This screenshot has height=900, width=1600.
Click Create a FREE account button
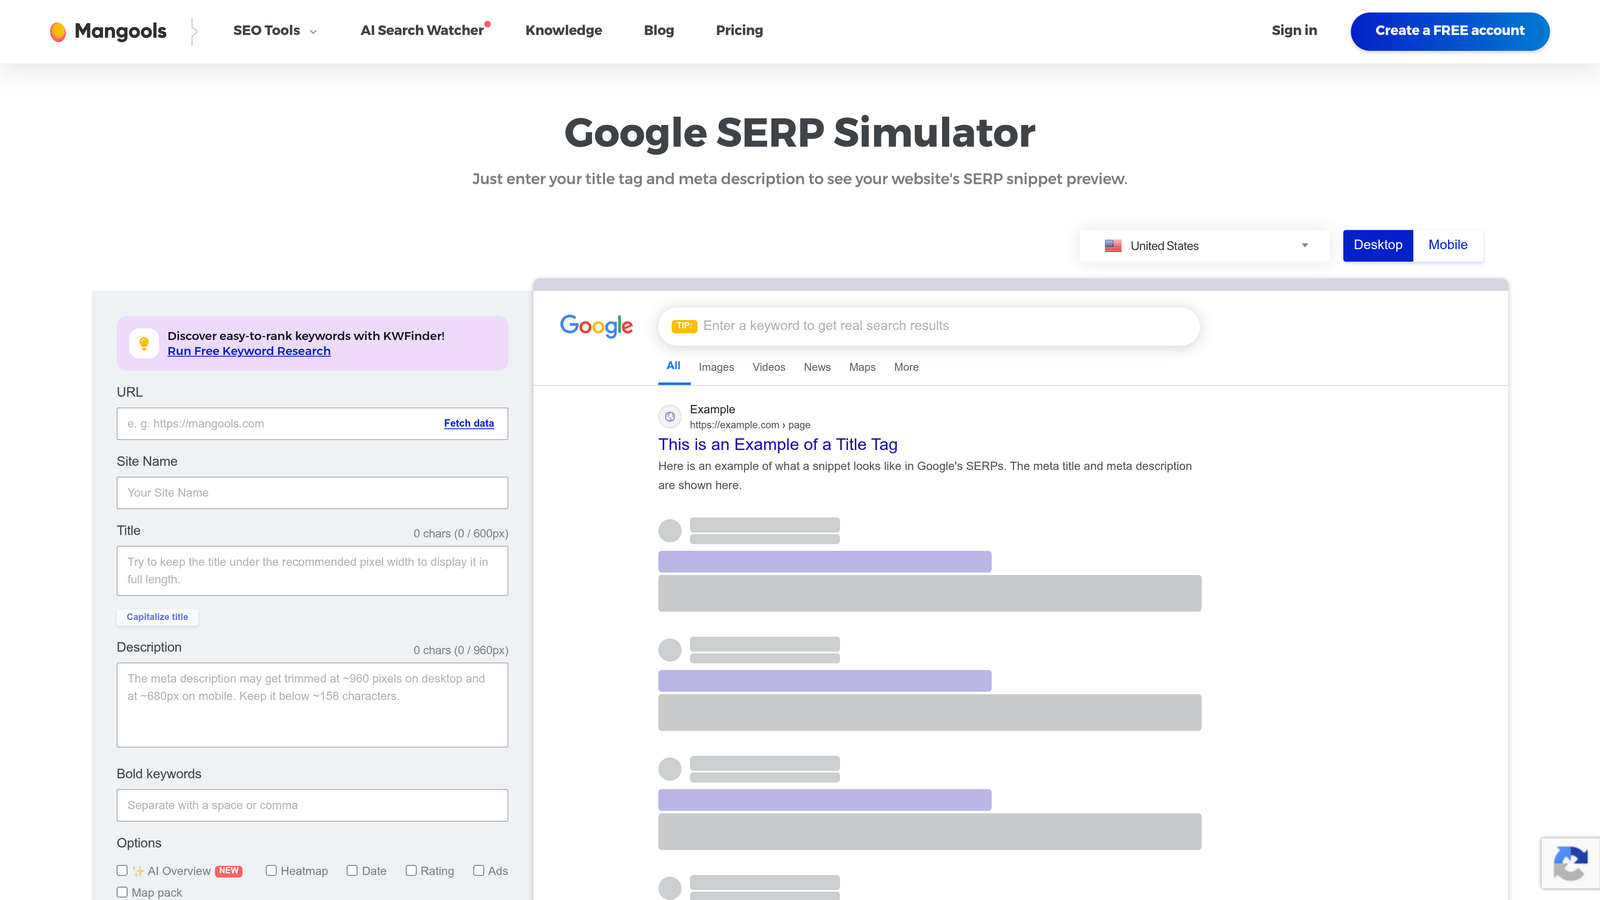tap(1450, 31)
